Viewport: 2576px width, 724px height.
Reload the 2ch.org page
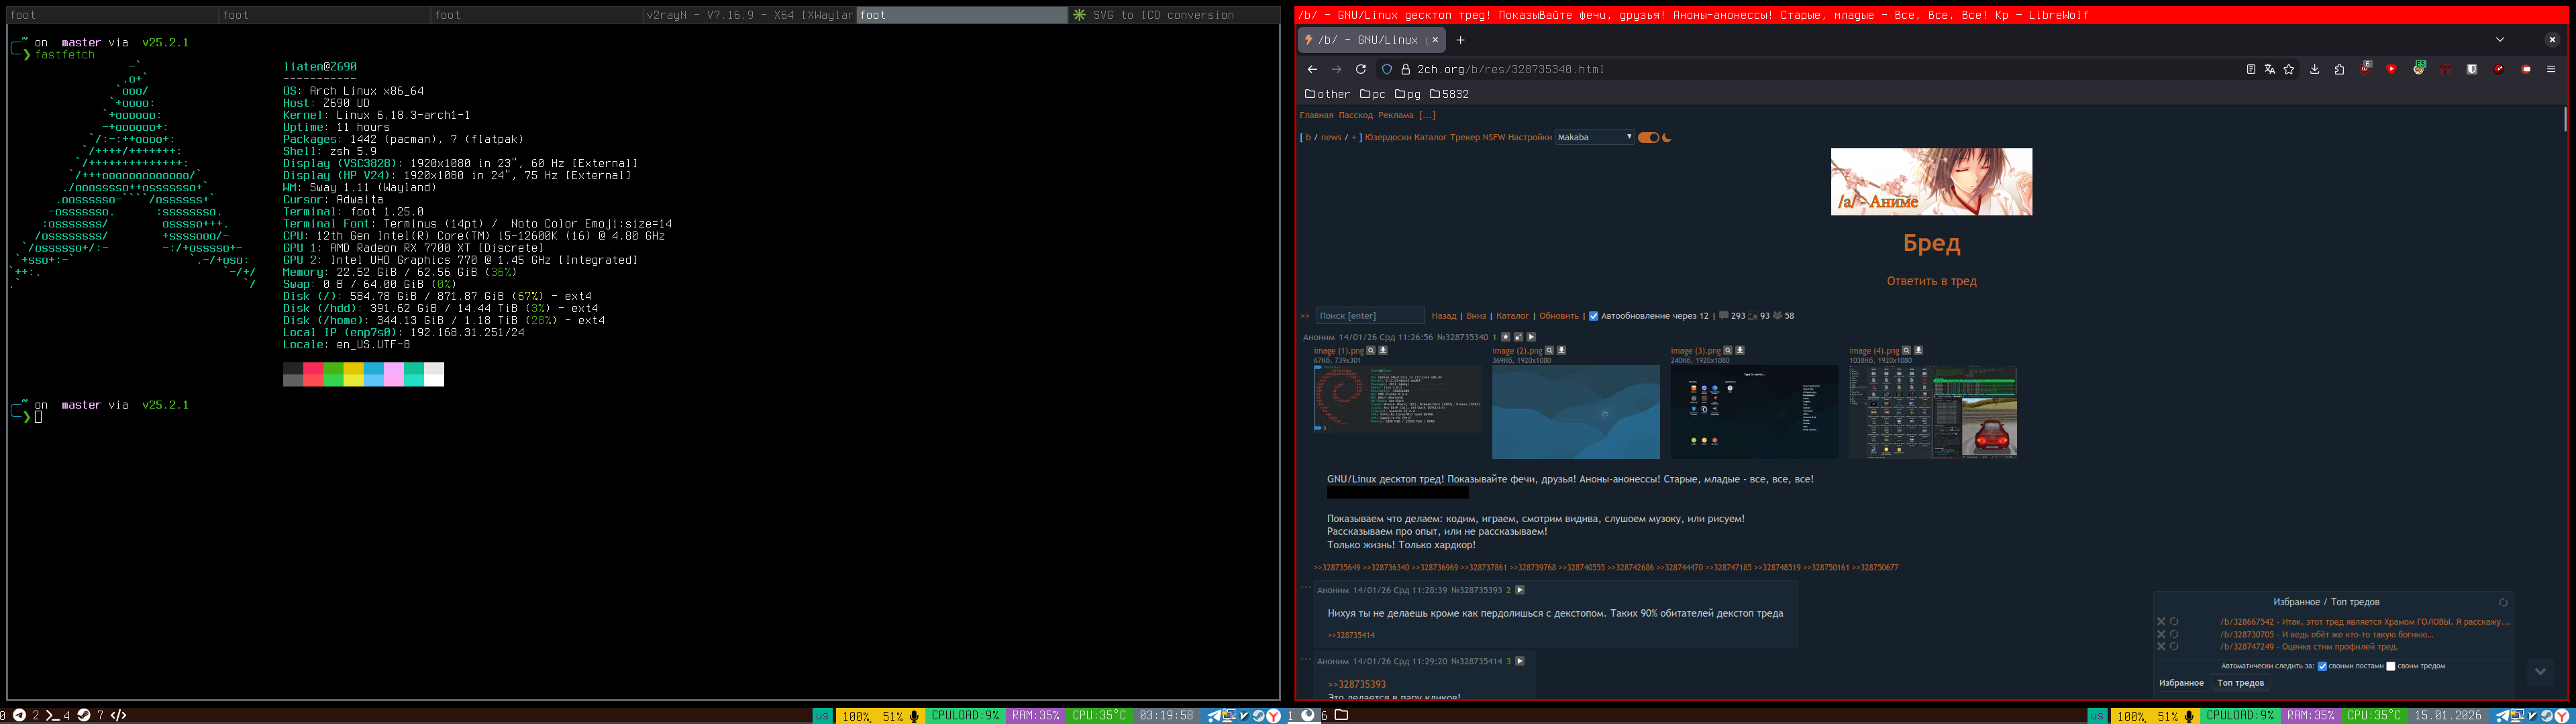tap(1360, 69)
